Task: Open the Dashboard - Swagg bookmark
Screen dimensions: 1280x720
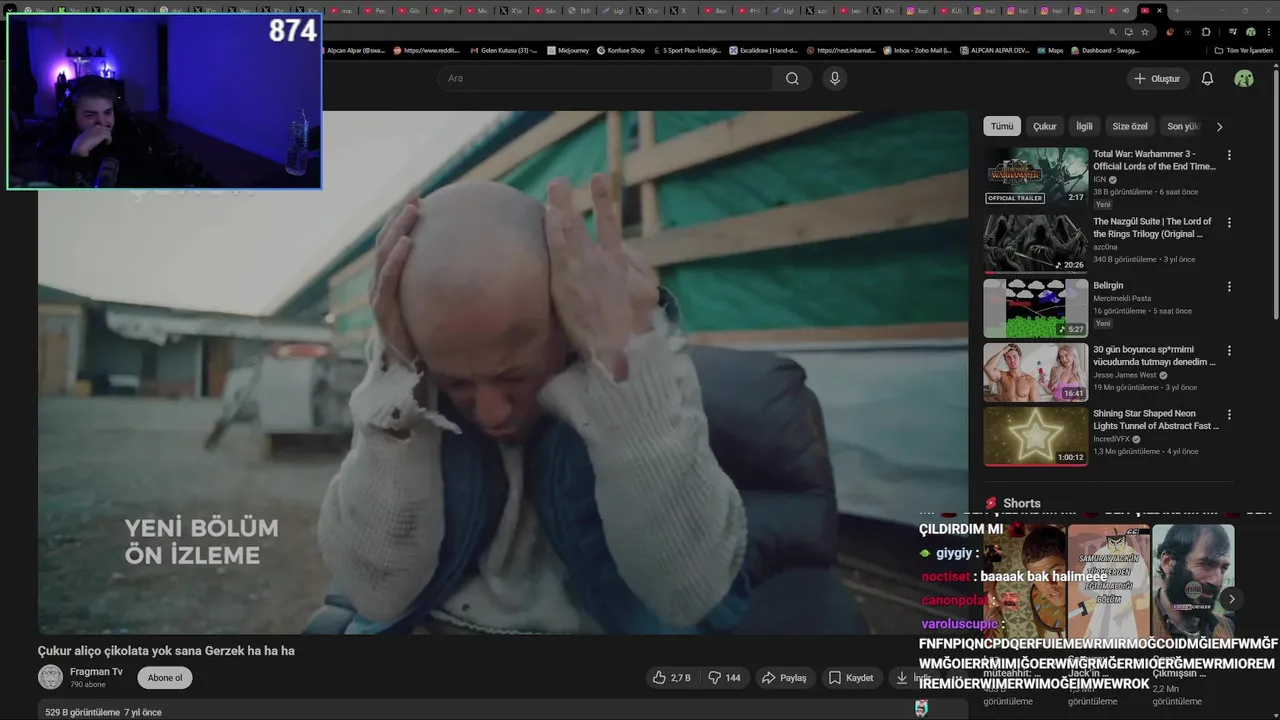Action: coord(1104,50)
